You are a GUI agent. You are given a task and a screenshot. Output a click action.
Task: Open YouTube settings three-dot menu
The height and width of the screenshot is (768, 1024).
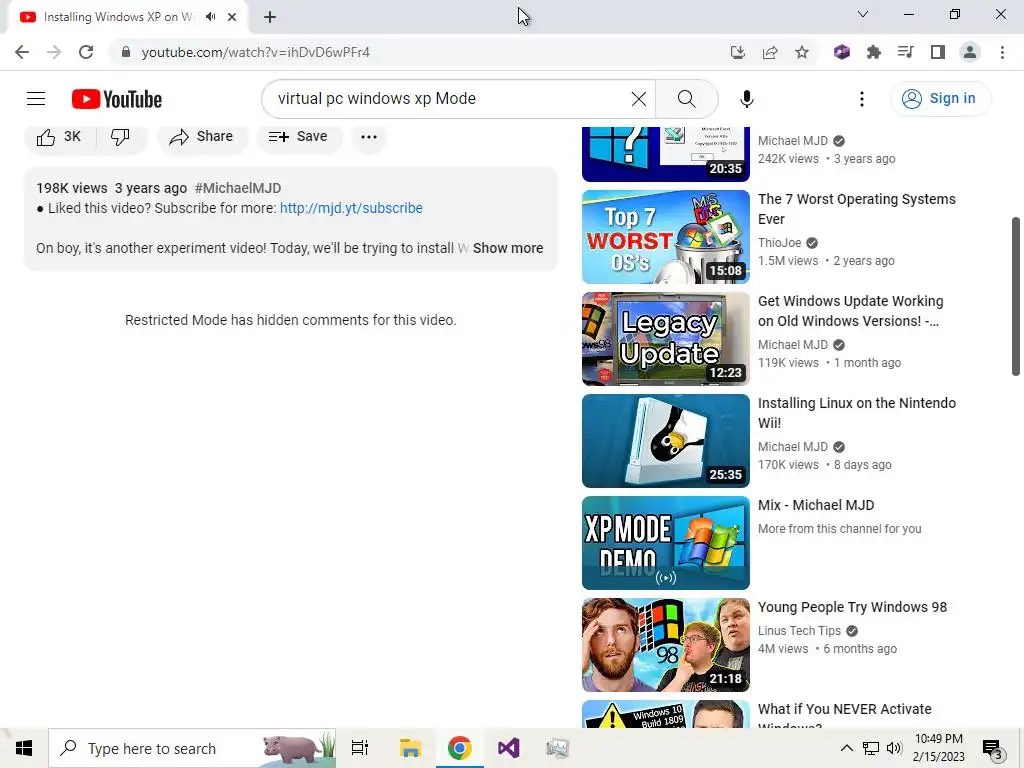click(862, 99)
